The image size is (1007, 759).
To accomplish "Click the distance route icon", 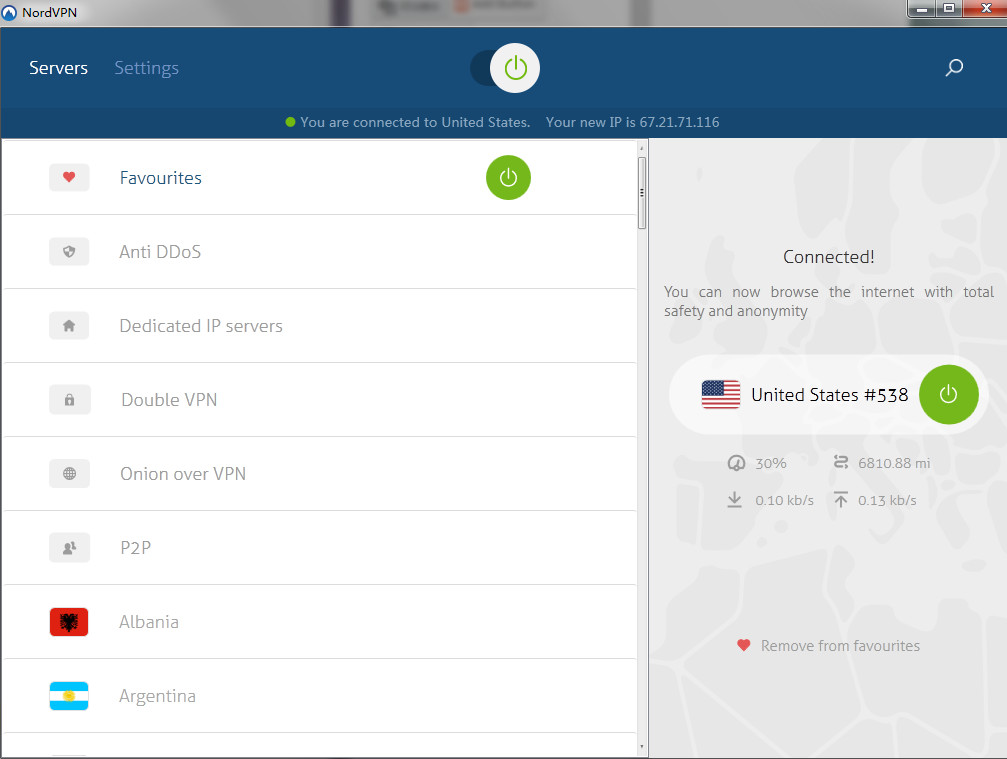I will 841,462.
